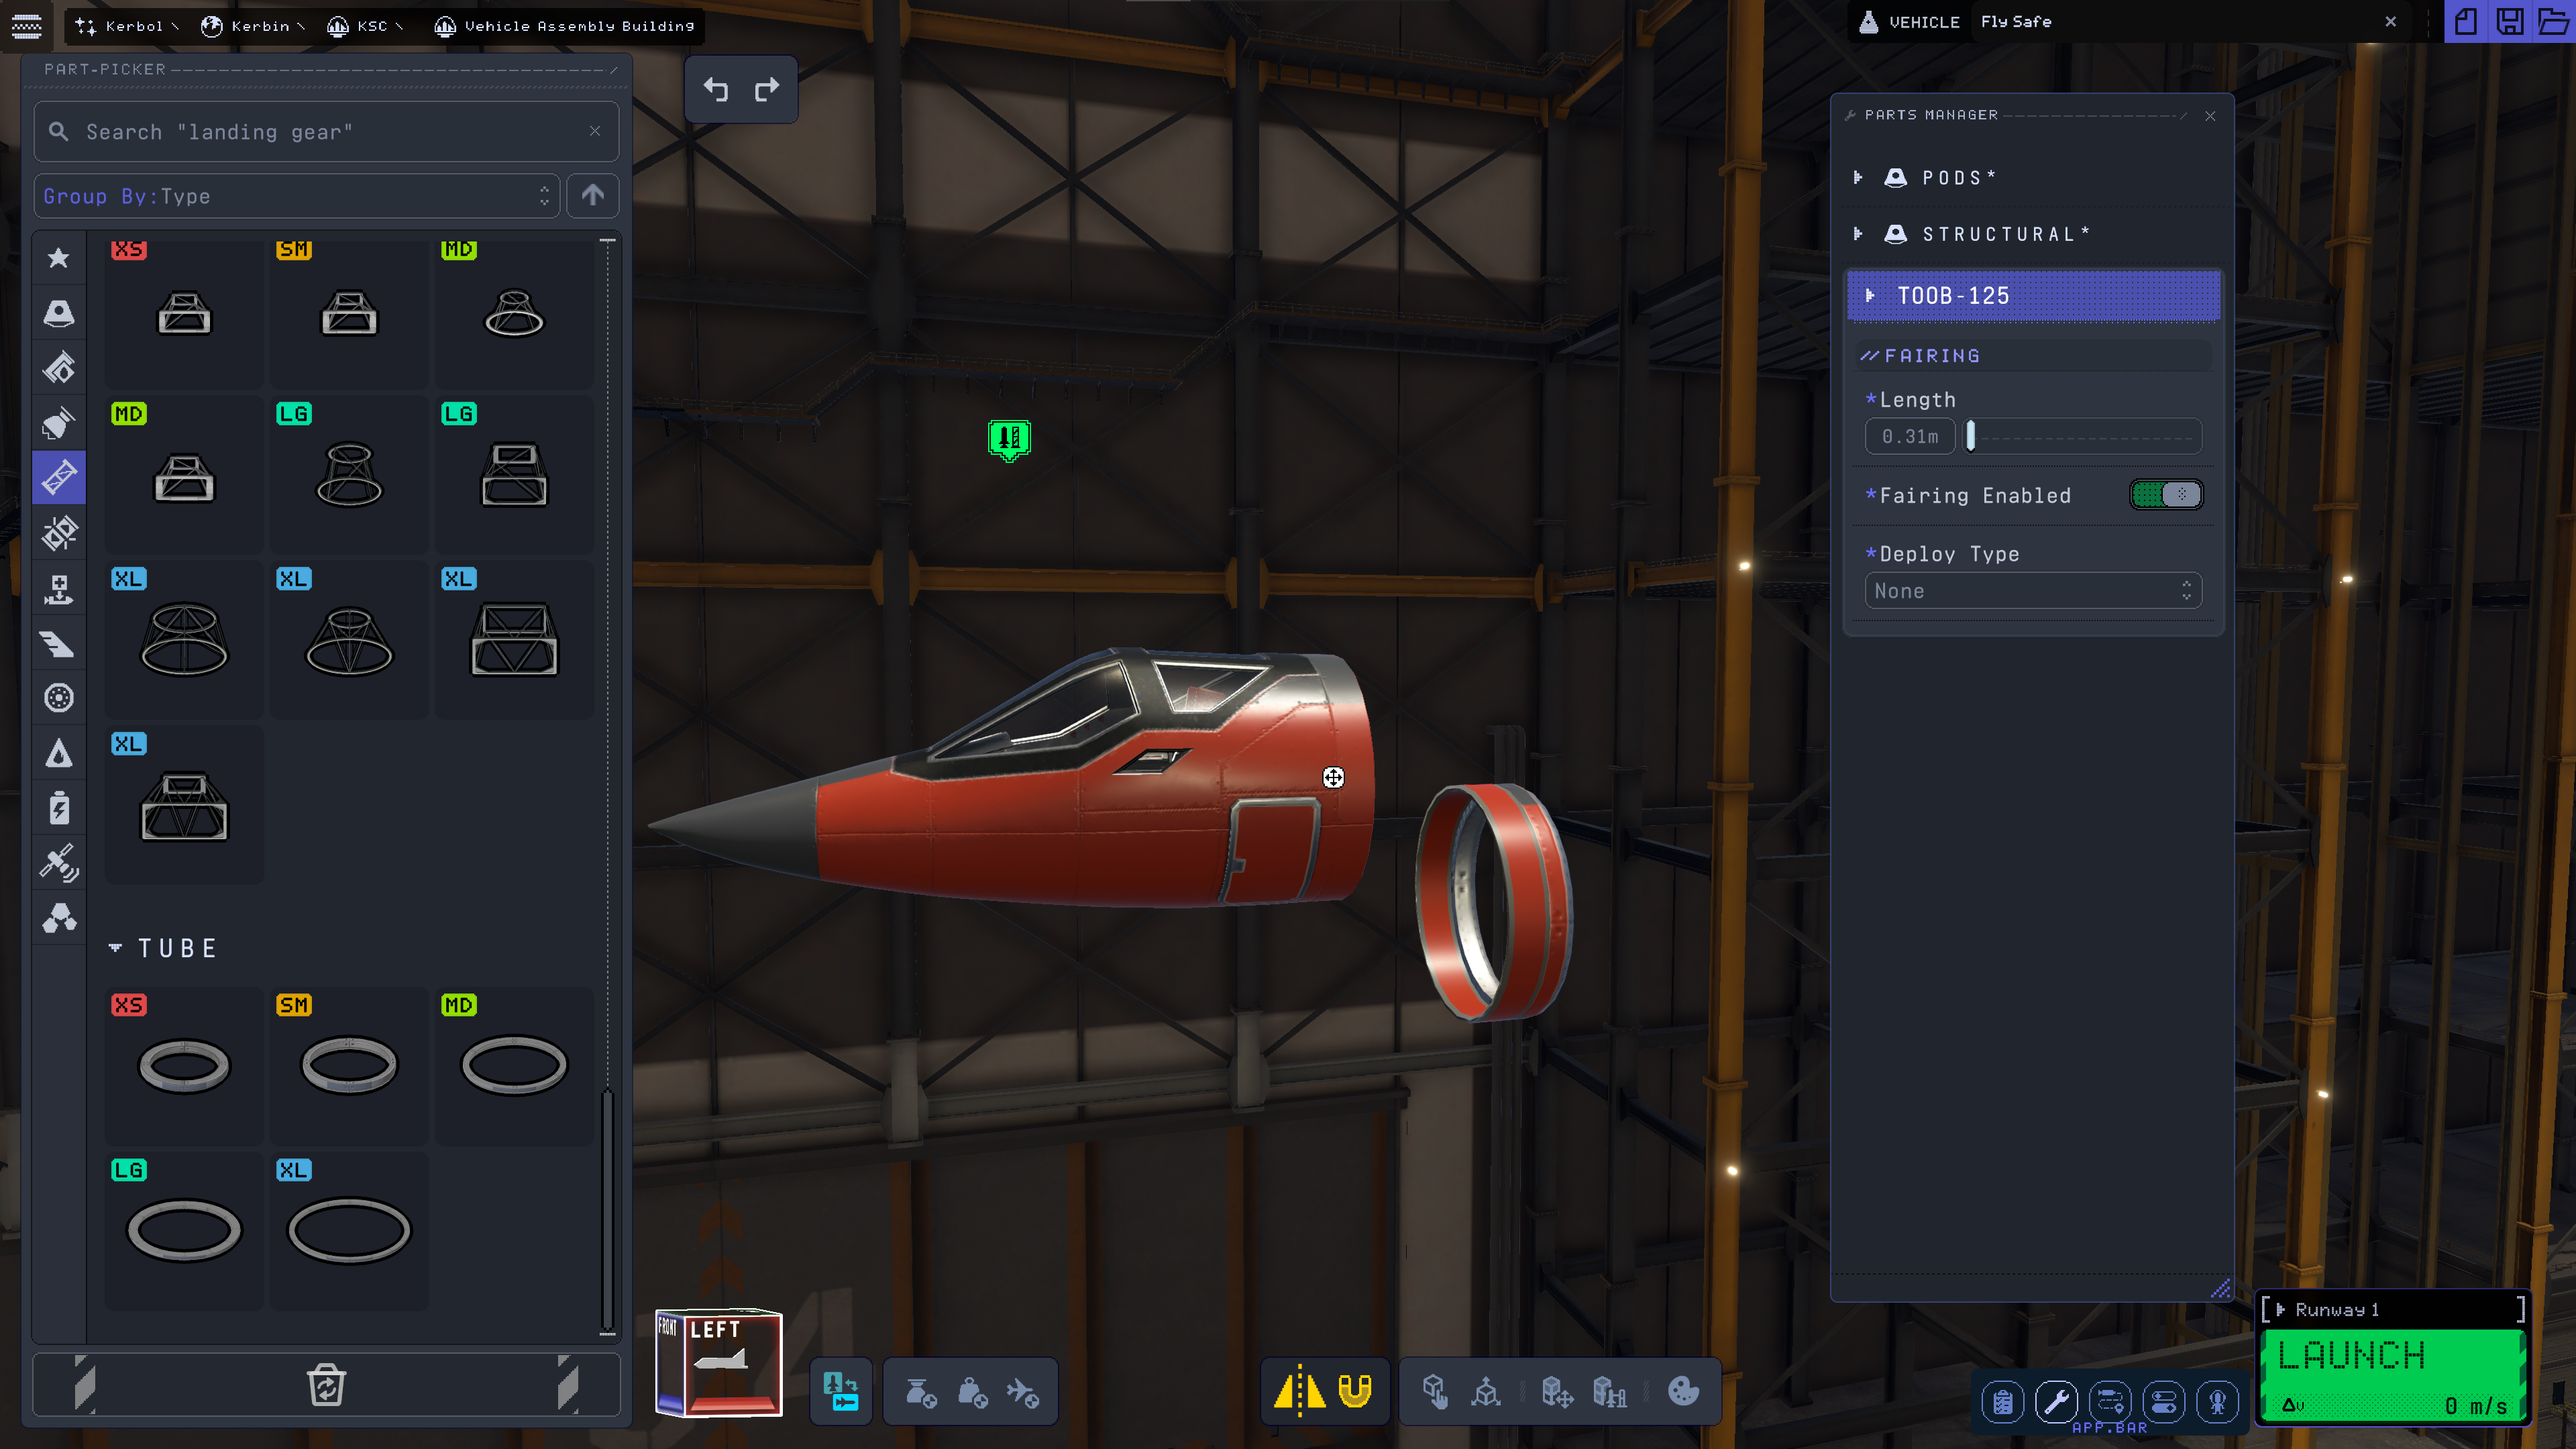Click Vehicle Assembly Building breadcrumb
This screenshot has width=2576, height=1449.
565,26
